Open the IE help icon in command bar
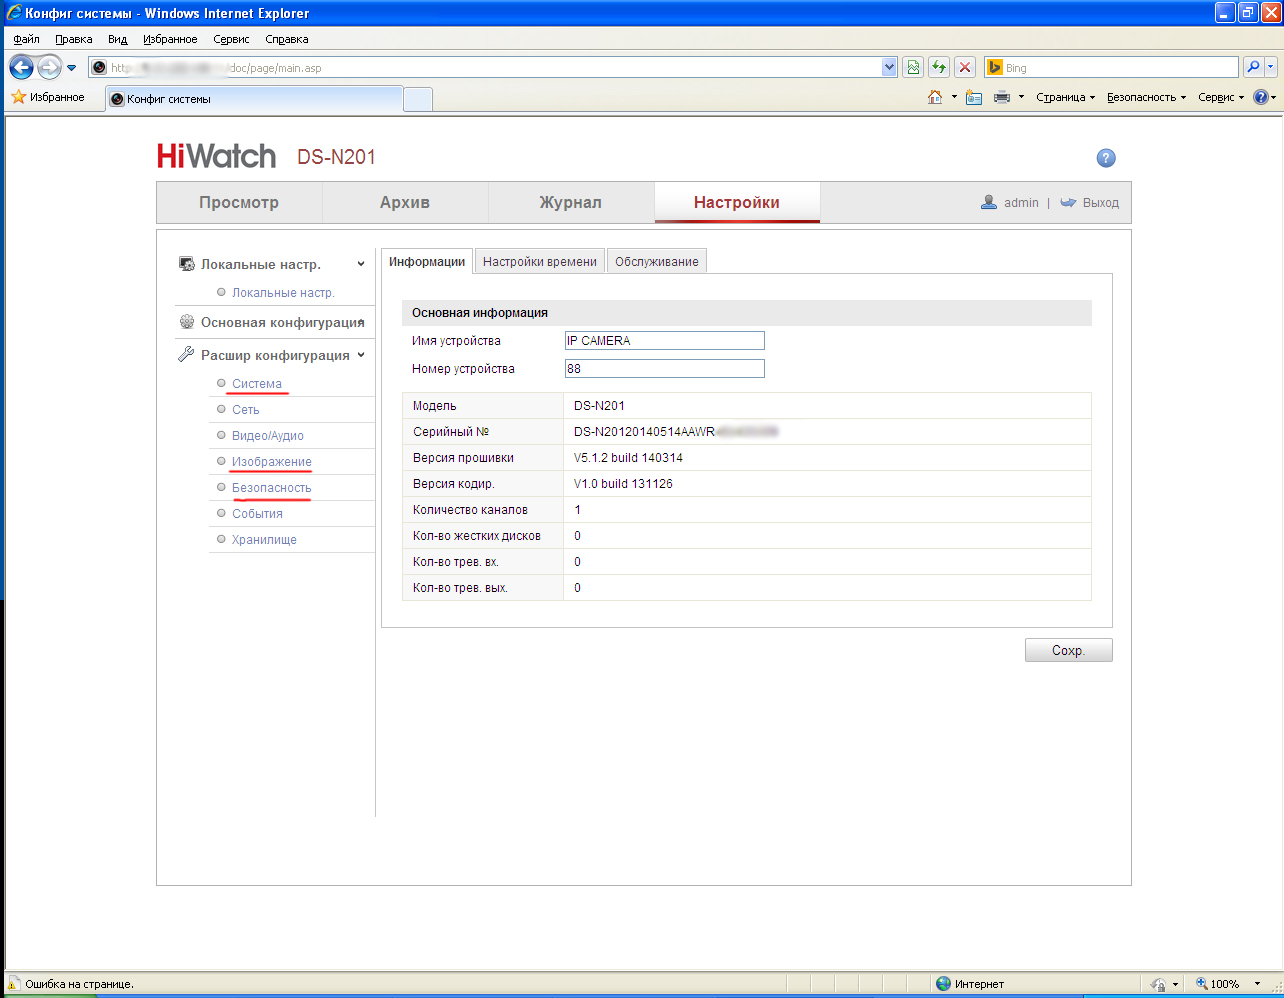Screen dimensions: 1284x998 [x=1260, y=97]
